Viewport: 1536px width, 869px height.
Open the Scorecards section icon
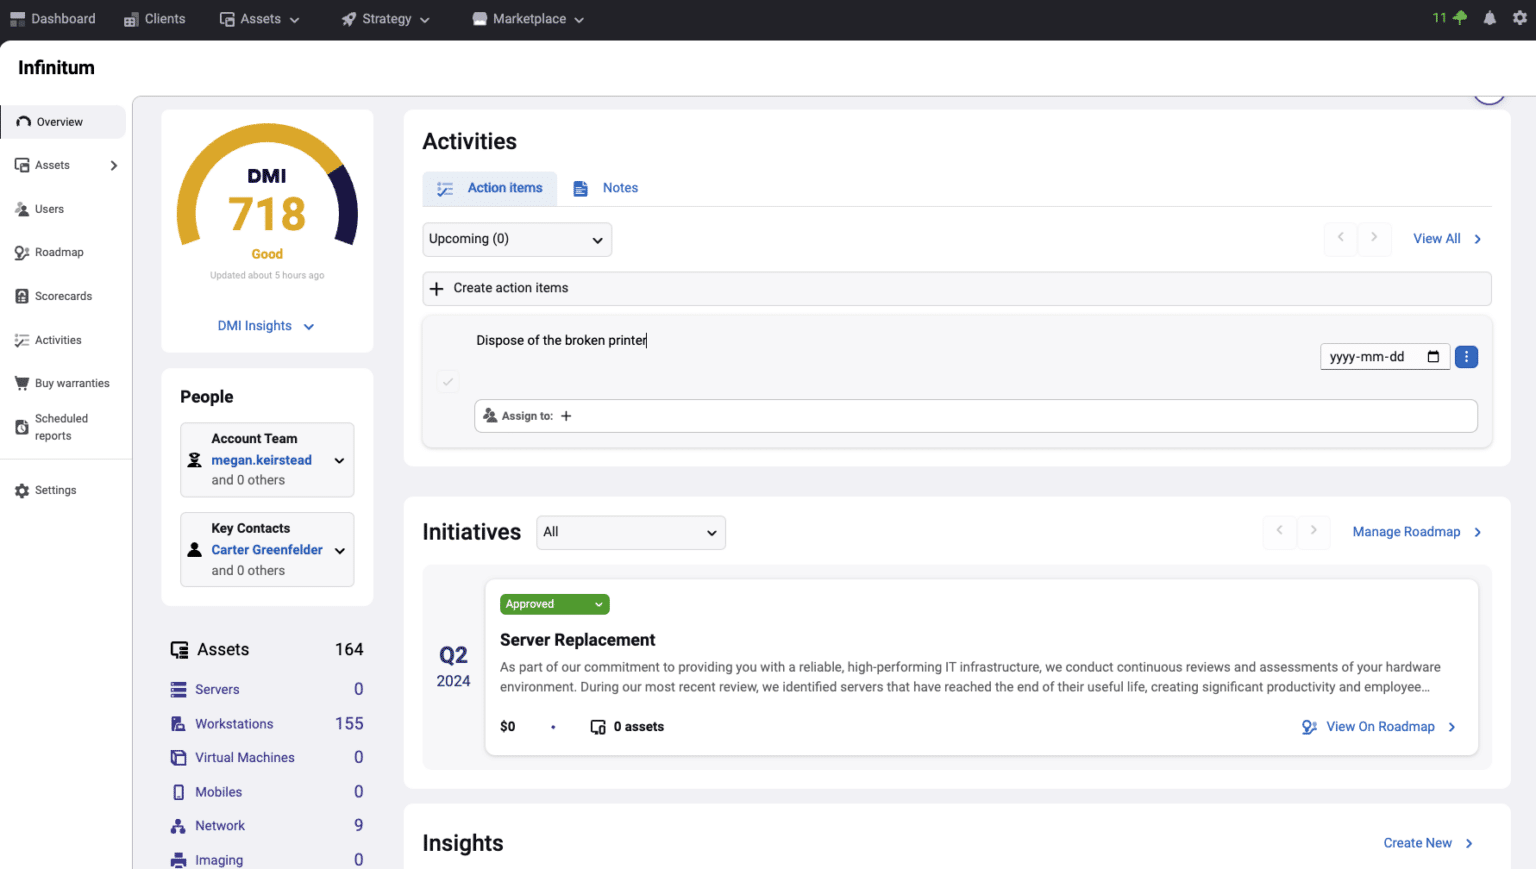pyautogui.click(x=21, y=296)
